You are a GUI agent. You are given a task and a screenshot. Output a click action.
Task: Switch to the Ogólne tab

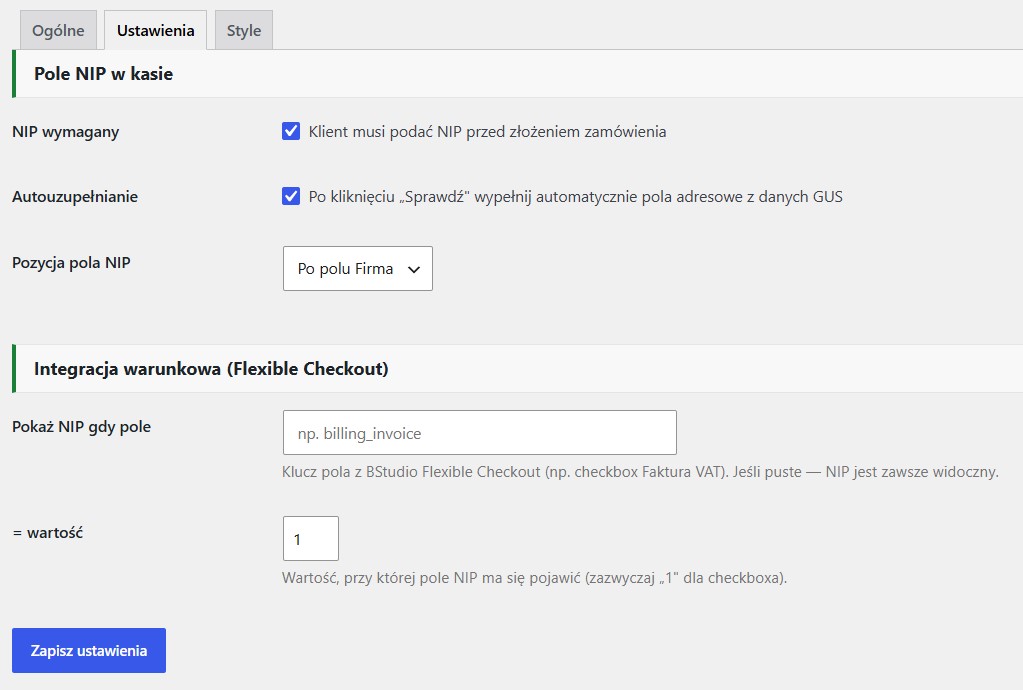pyautogui.click(x=58, y=30)
